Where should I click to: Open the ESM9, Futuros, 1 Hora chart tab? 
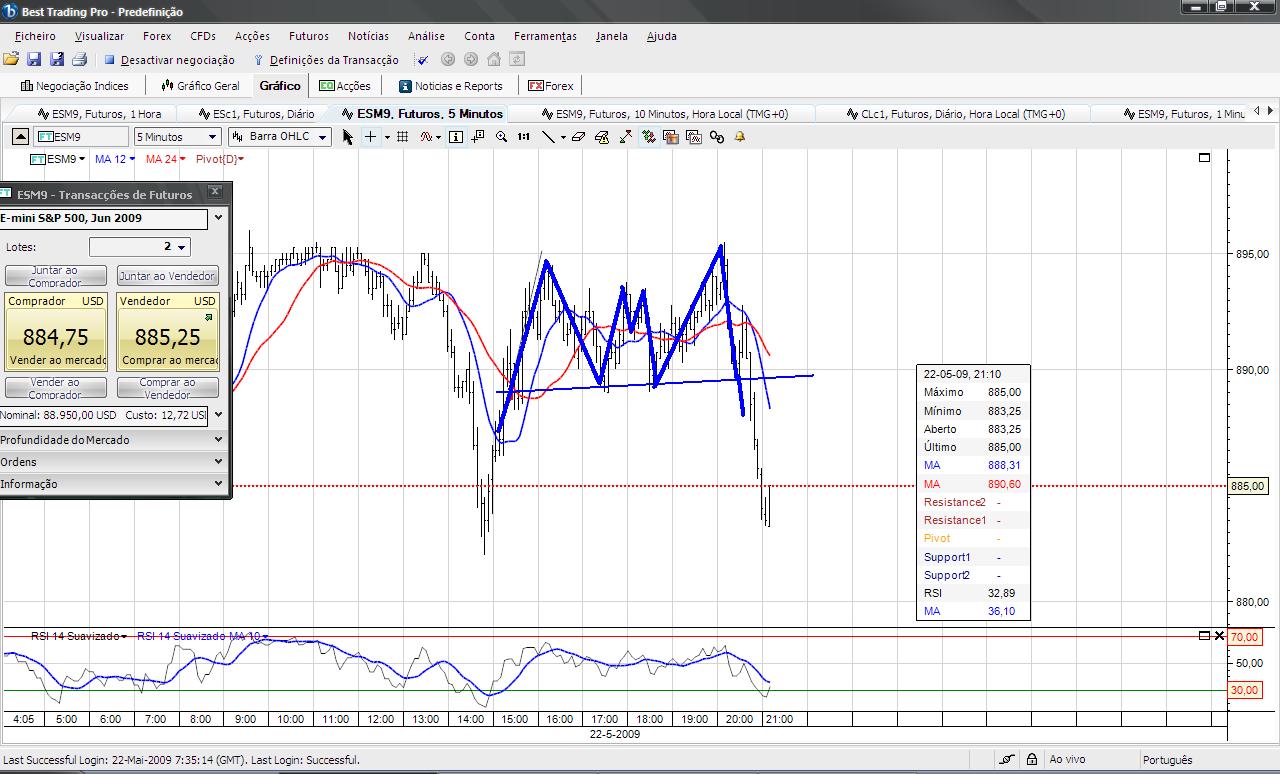coord(99,114)
